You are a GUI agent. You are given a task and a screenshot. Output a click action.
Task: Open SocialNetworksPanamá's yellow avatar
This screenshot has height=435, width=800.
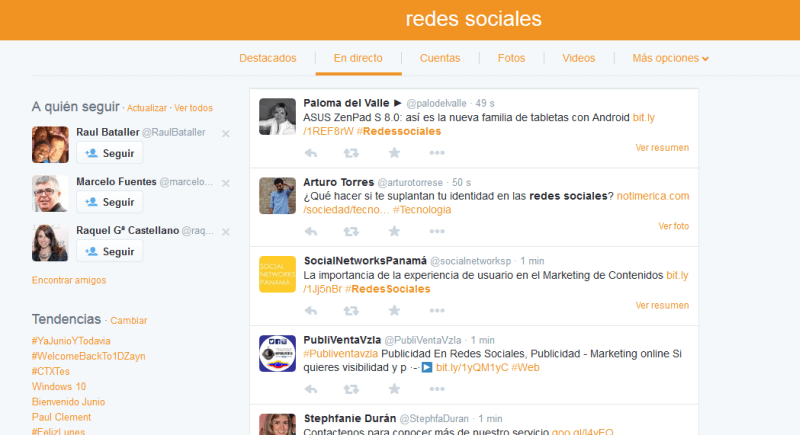pyautogui.click(x=277, y=274)
